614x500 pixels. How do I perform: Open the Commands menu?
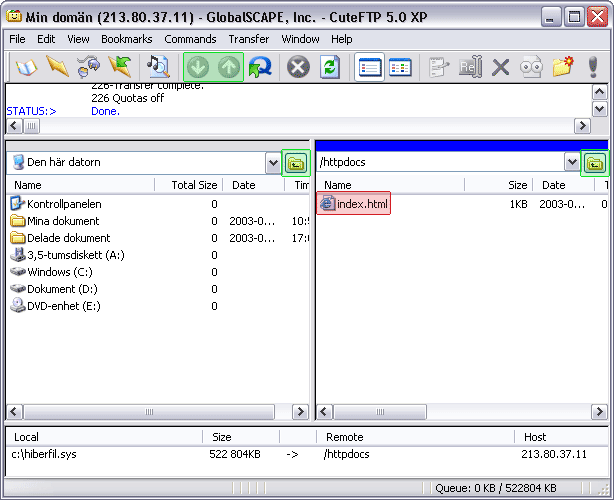190,39
